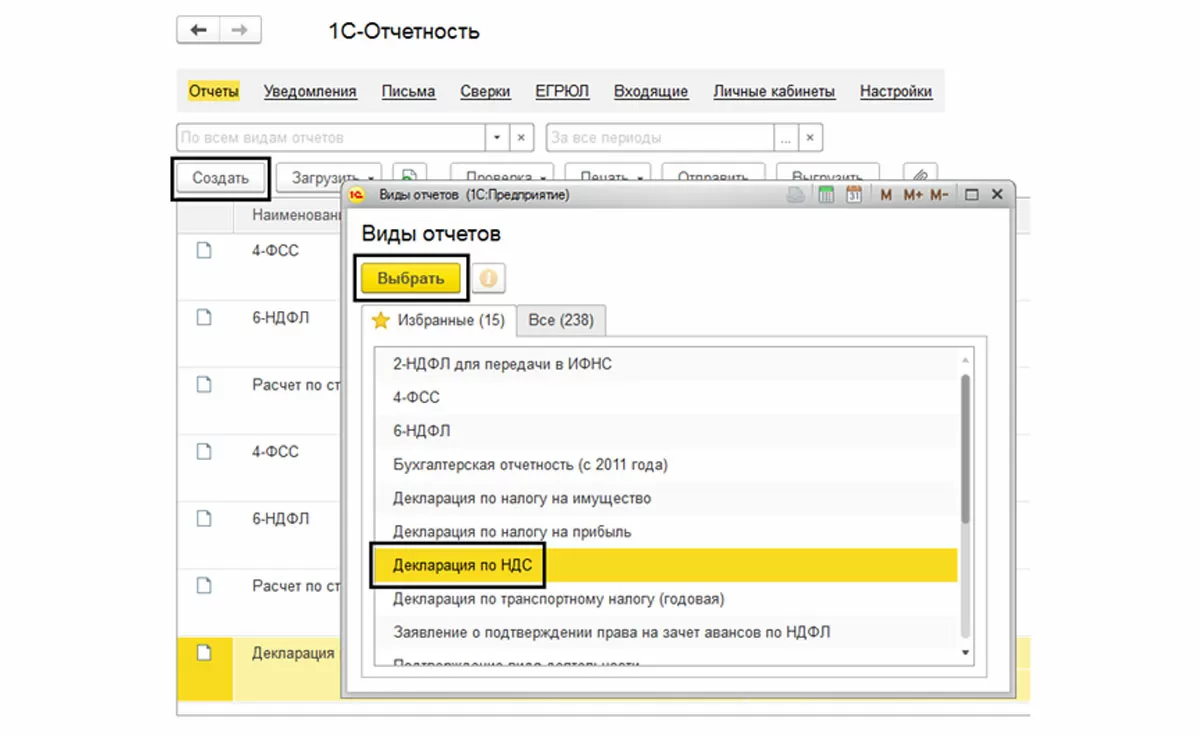Click into the За все периоды field
Viewport: 1200px width, 735px height.
coord(661,138)
